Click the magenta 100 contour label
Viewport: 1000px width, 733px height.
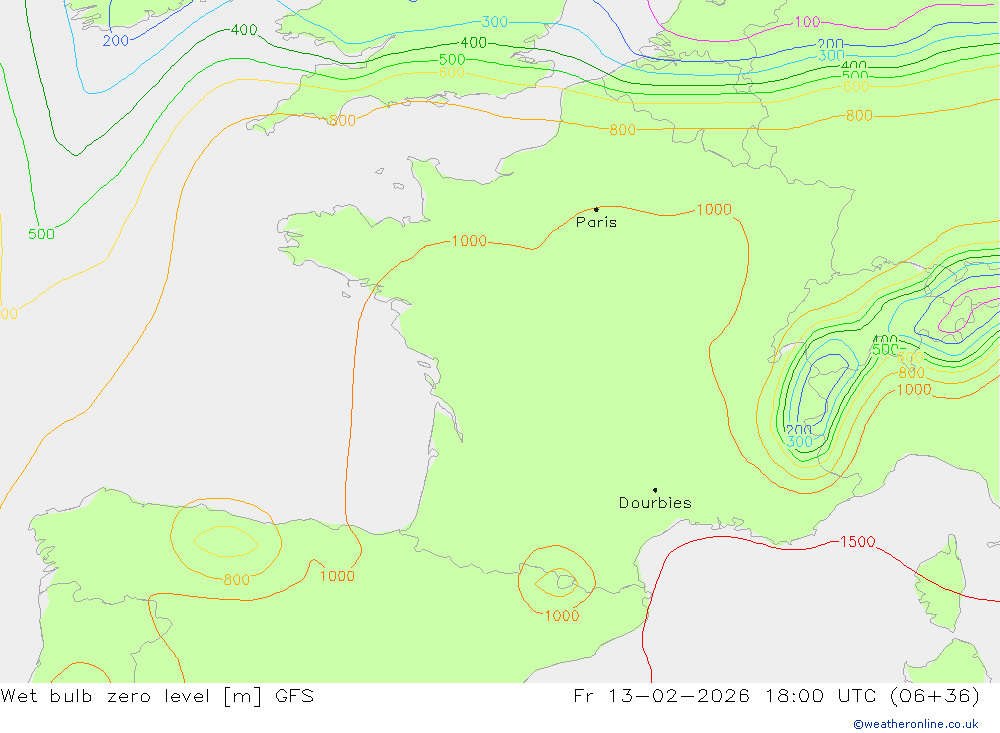(807, 22)
